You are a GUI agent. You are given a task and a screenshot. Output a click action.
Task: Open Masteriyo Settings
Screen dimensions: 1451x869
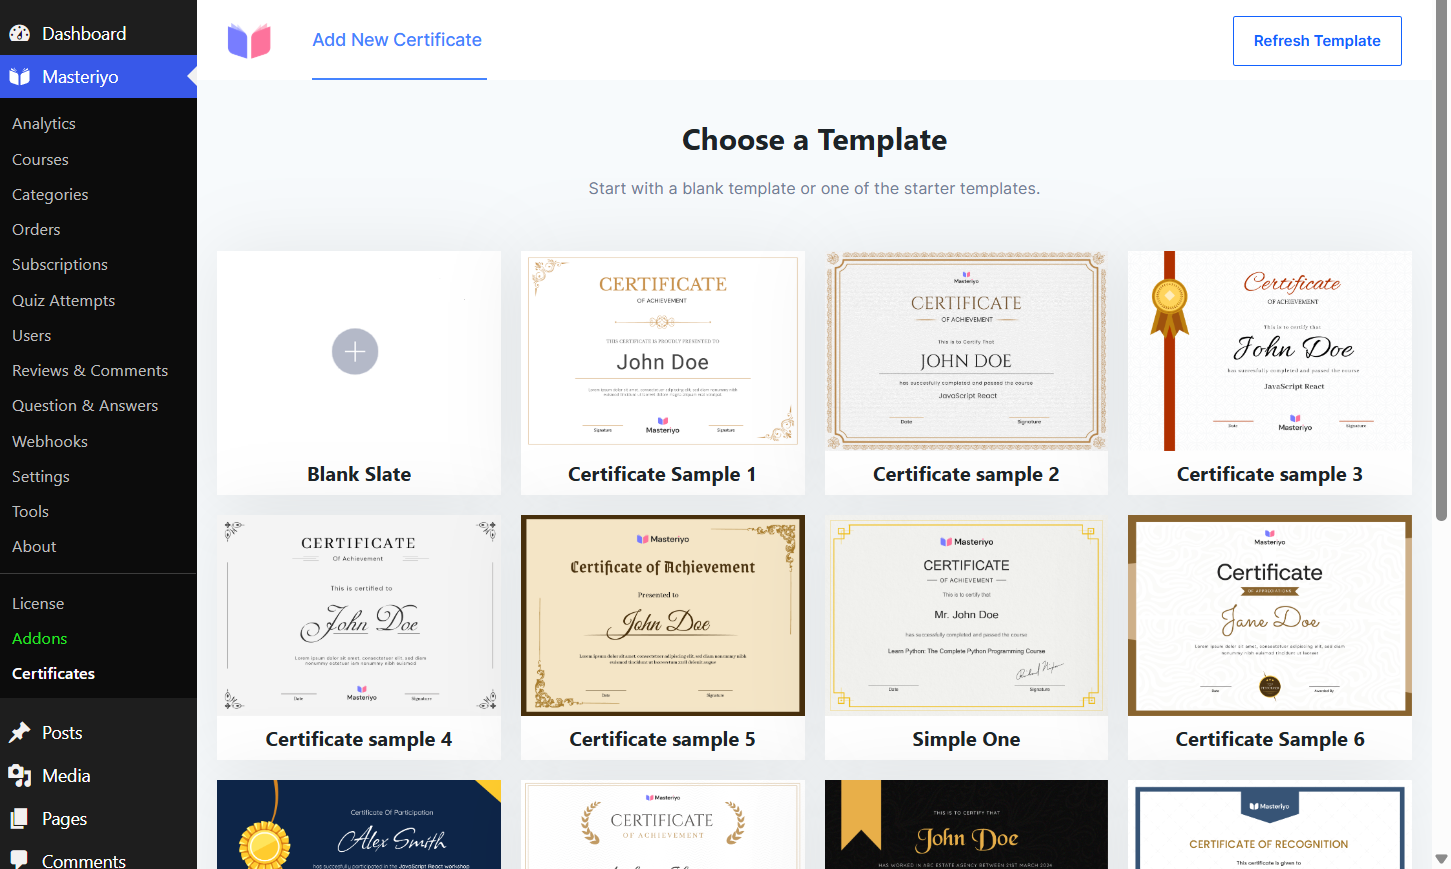click(x=41, y=476)
